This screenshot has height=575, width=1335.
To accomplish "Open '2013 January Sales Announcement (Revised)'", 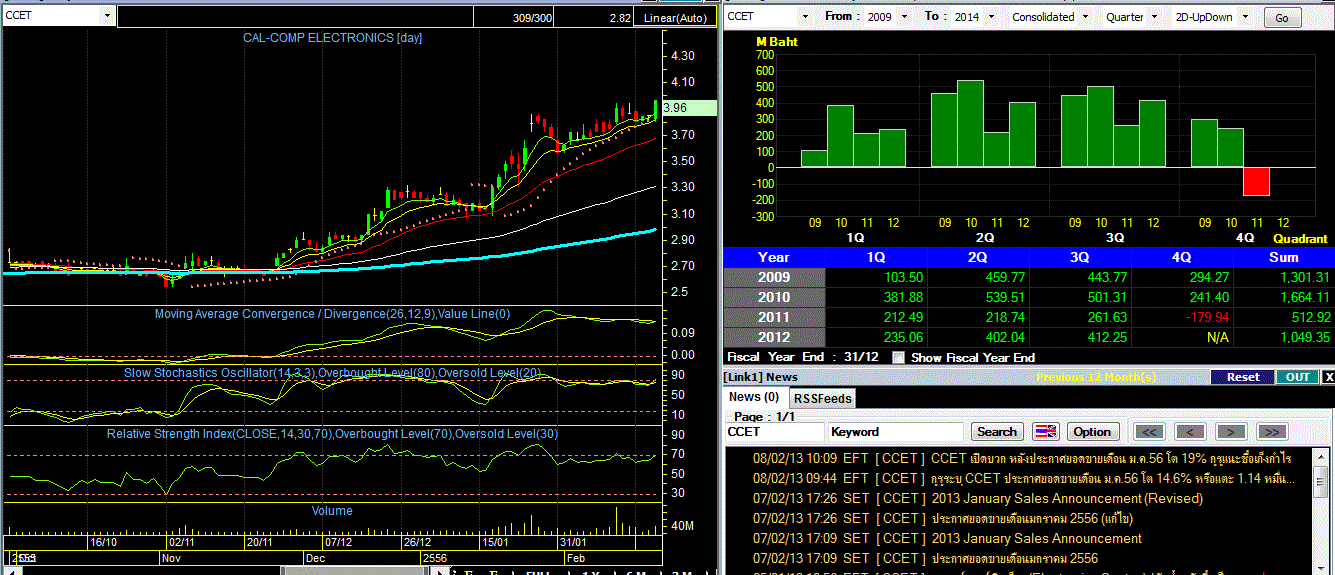I will [1067, 498].
